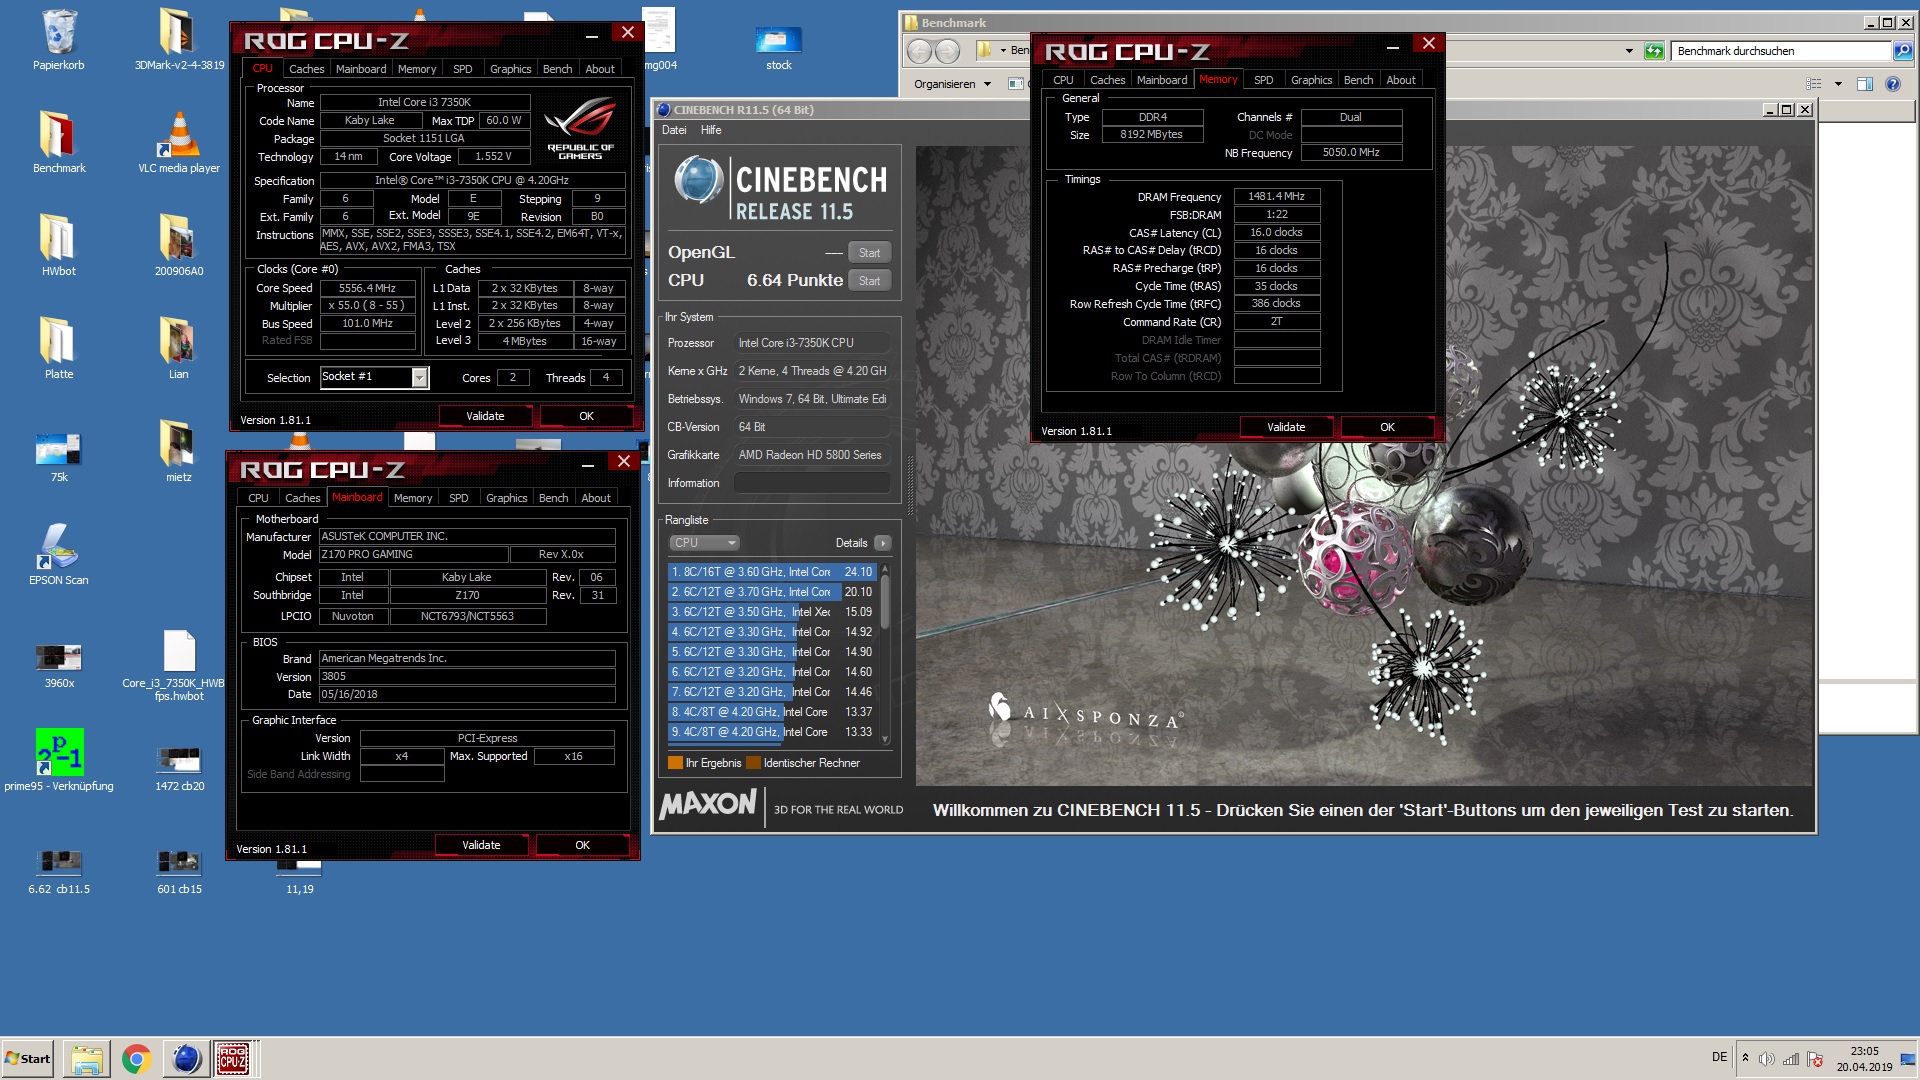Open Google Chrome from the taskbar
The height and width of the screenshot is (1080, 1920).
point(136,1058)
